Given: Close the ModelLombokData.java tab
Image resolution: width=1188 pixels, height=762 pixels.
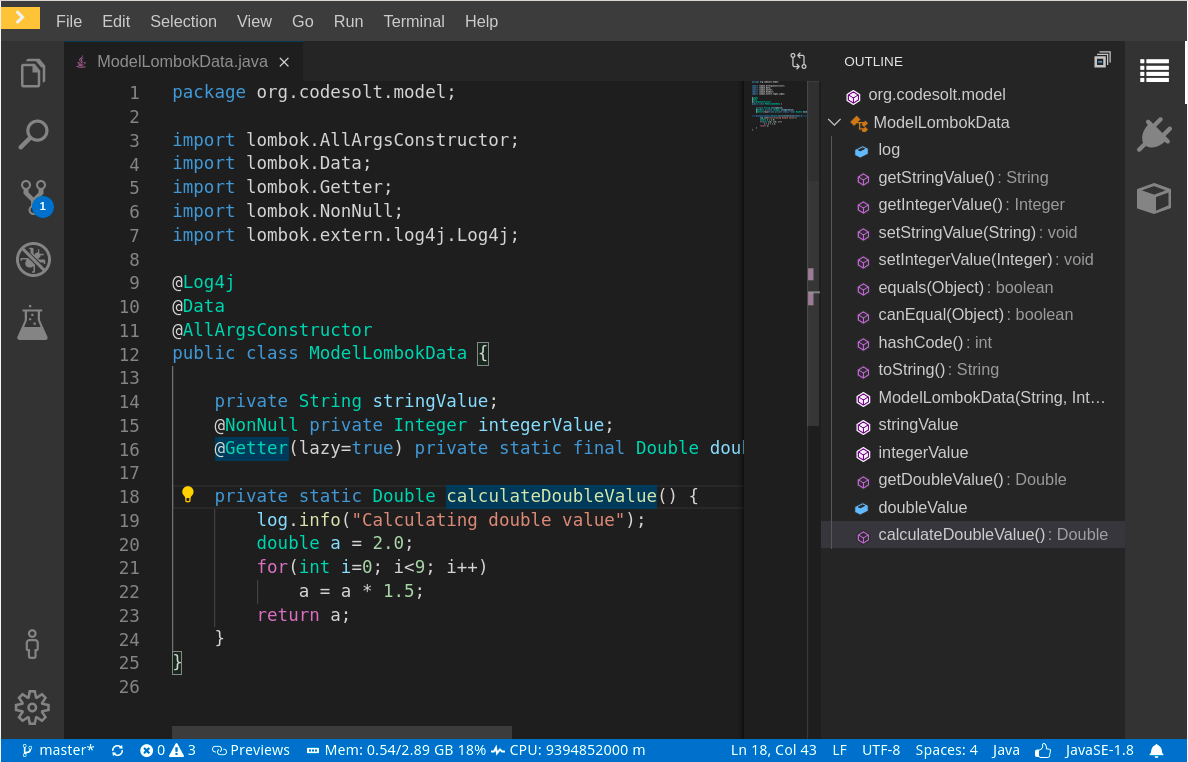Looking at the screenshot, I should pyautogui.click(x=284, y=62).
